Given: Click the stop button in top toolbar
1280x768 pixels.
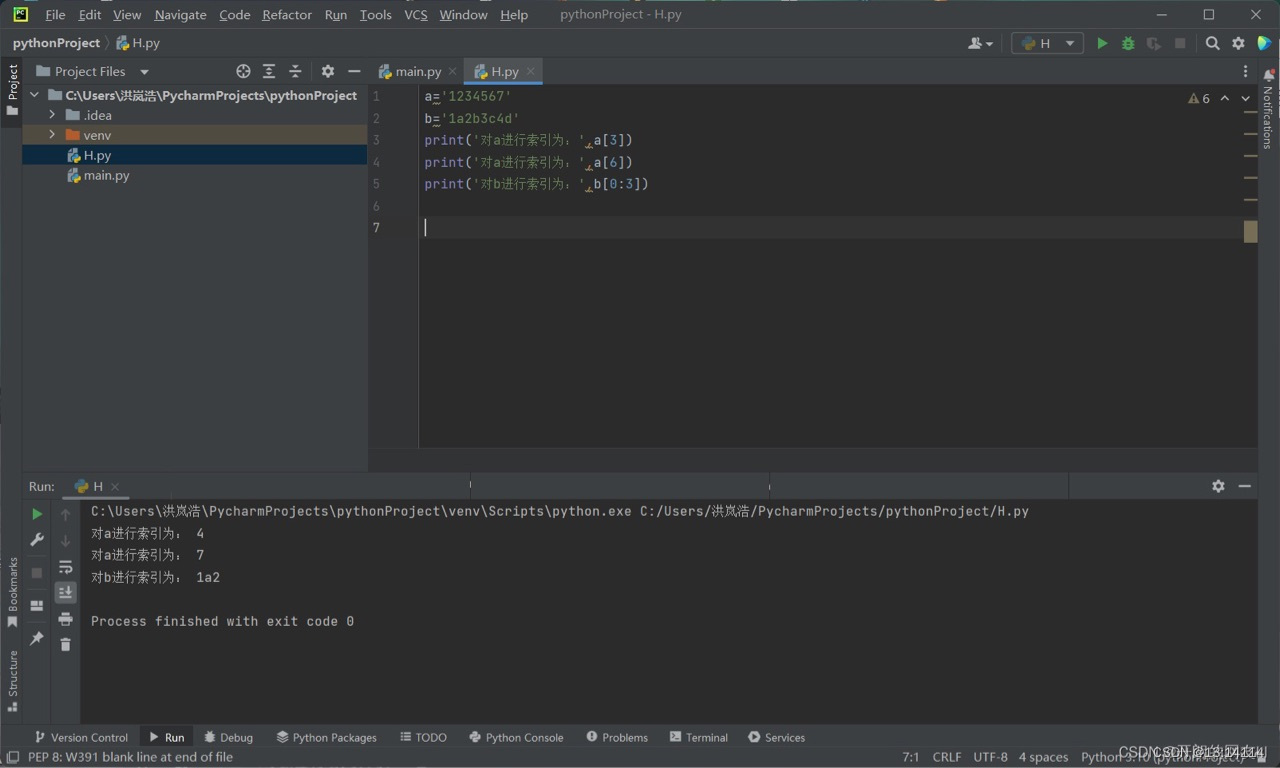Looking at the screenshot, I should [x=1180, y=43].
